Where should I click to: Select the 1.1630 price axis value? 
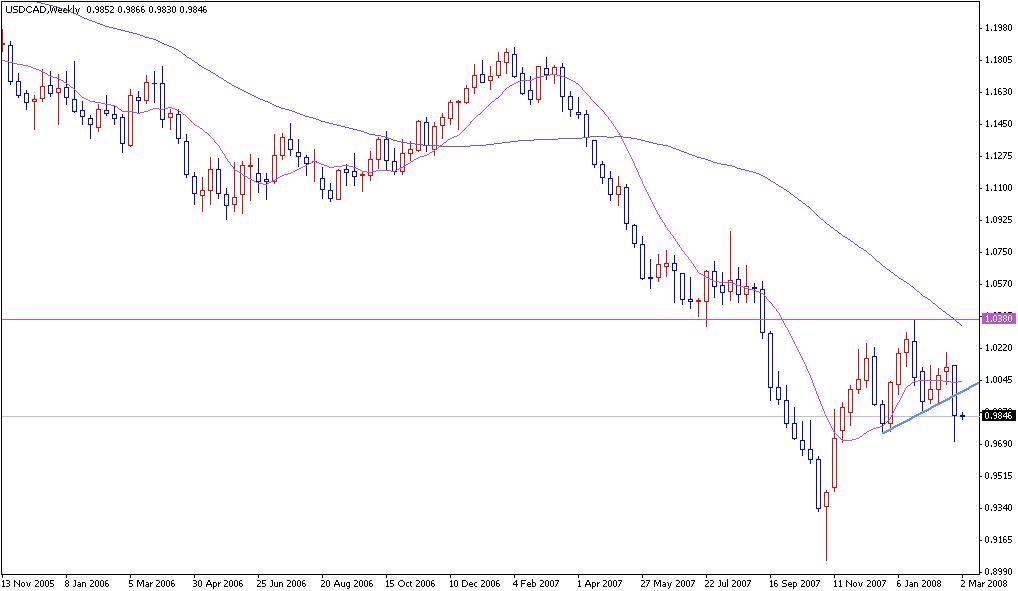pyautogui.click(x=999, y=92)
